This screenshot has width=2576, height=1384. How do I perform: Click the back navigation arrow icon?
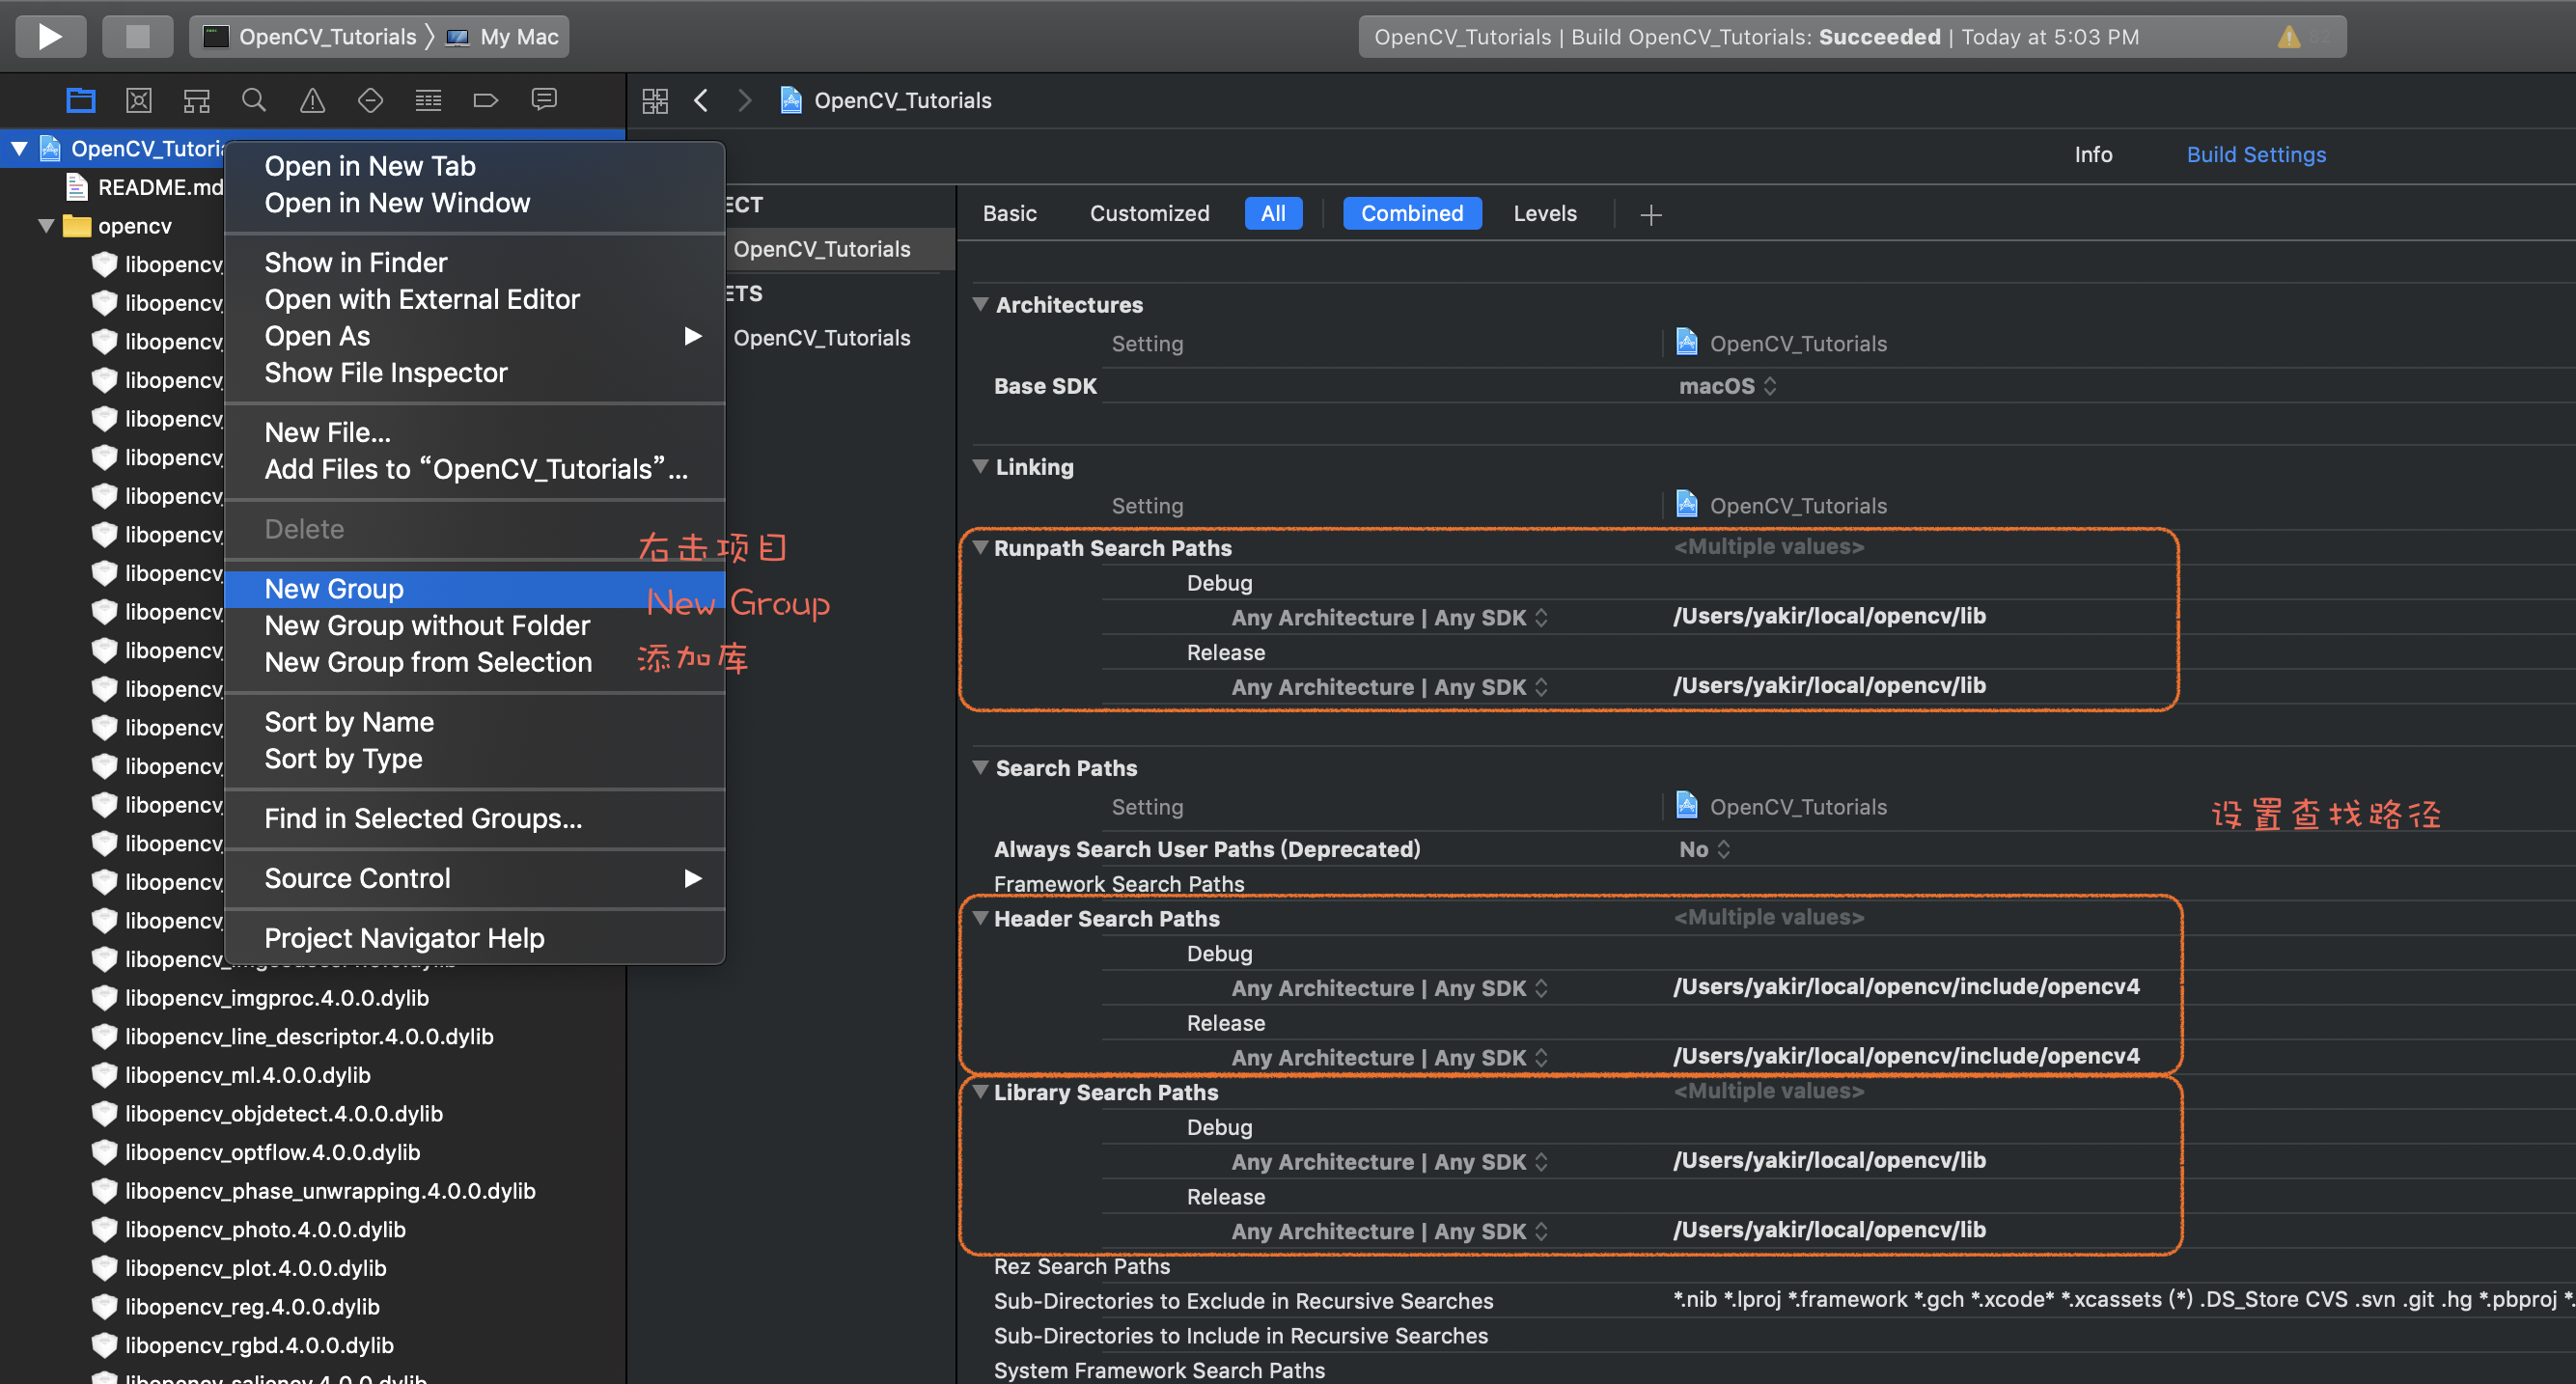[701, 100]
